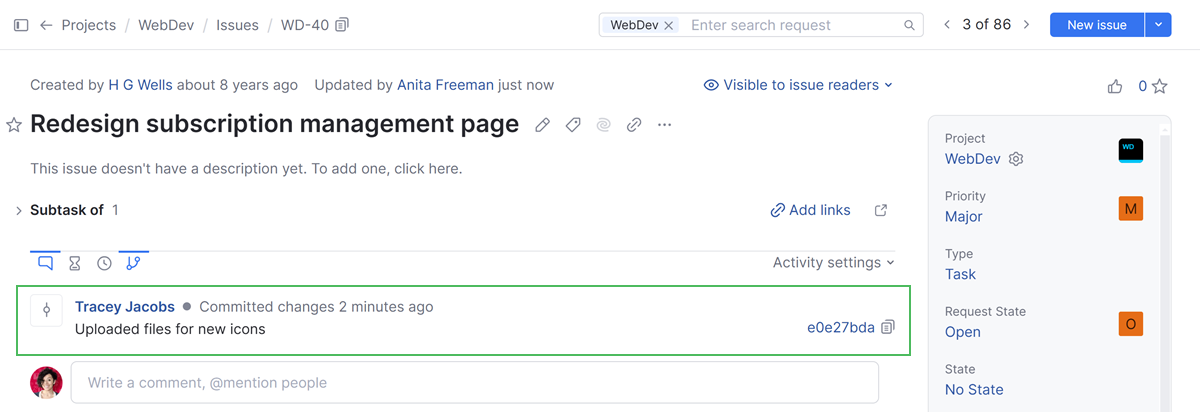Open the Activity settings dropdown
Image resolution: width=1200 pixels, height=412 pixels.
coord(833,263)
